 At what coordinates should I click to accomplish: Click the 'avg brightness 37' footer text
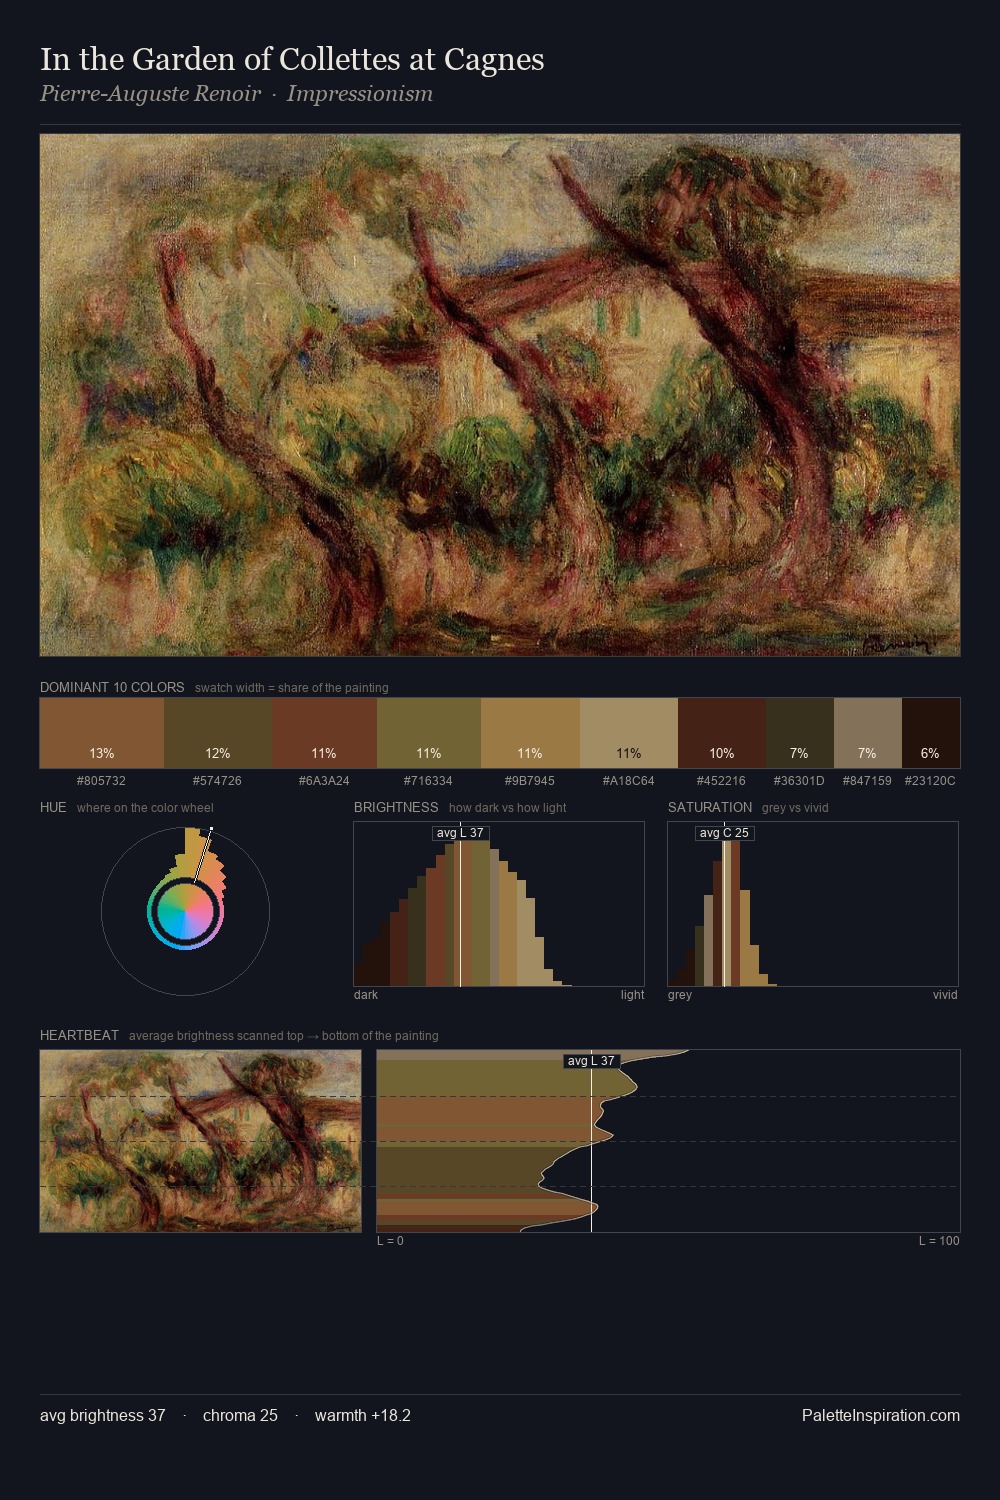pos(103,1415)
